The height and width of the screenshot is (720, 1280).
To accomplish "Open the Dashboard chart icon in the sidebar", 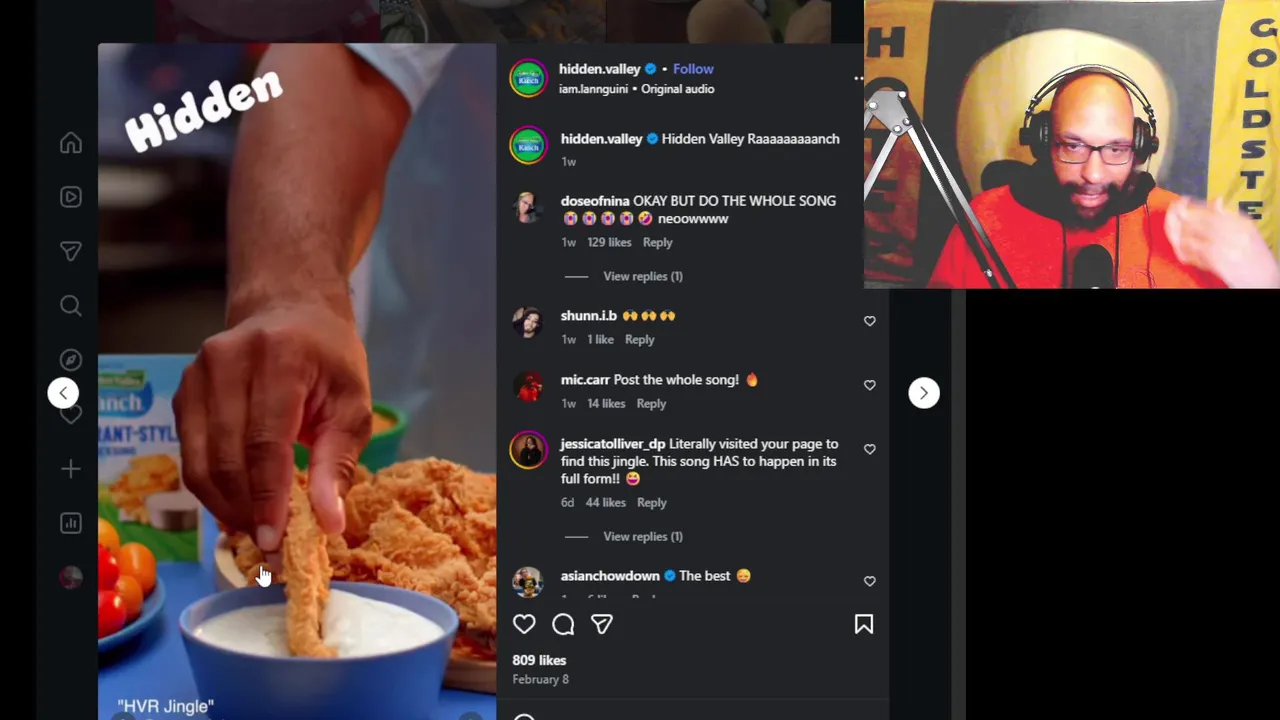I will click(x=70, y=523).
